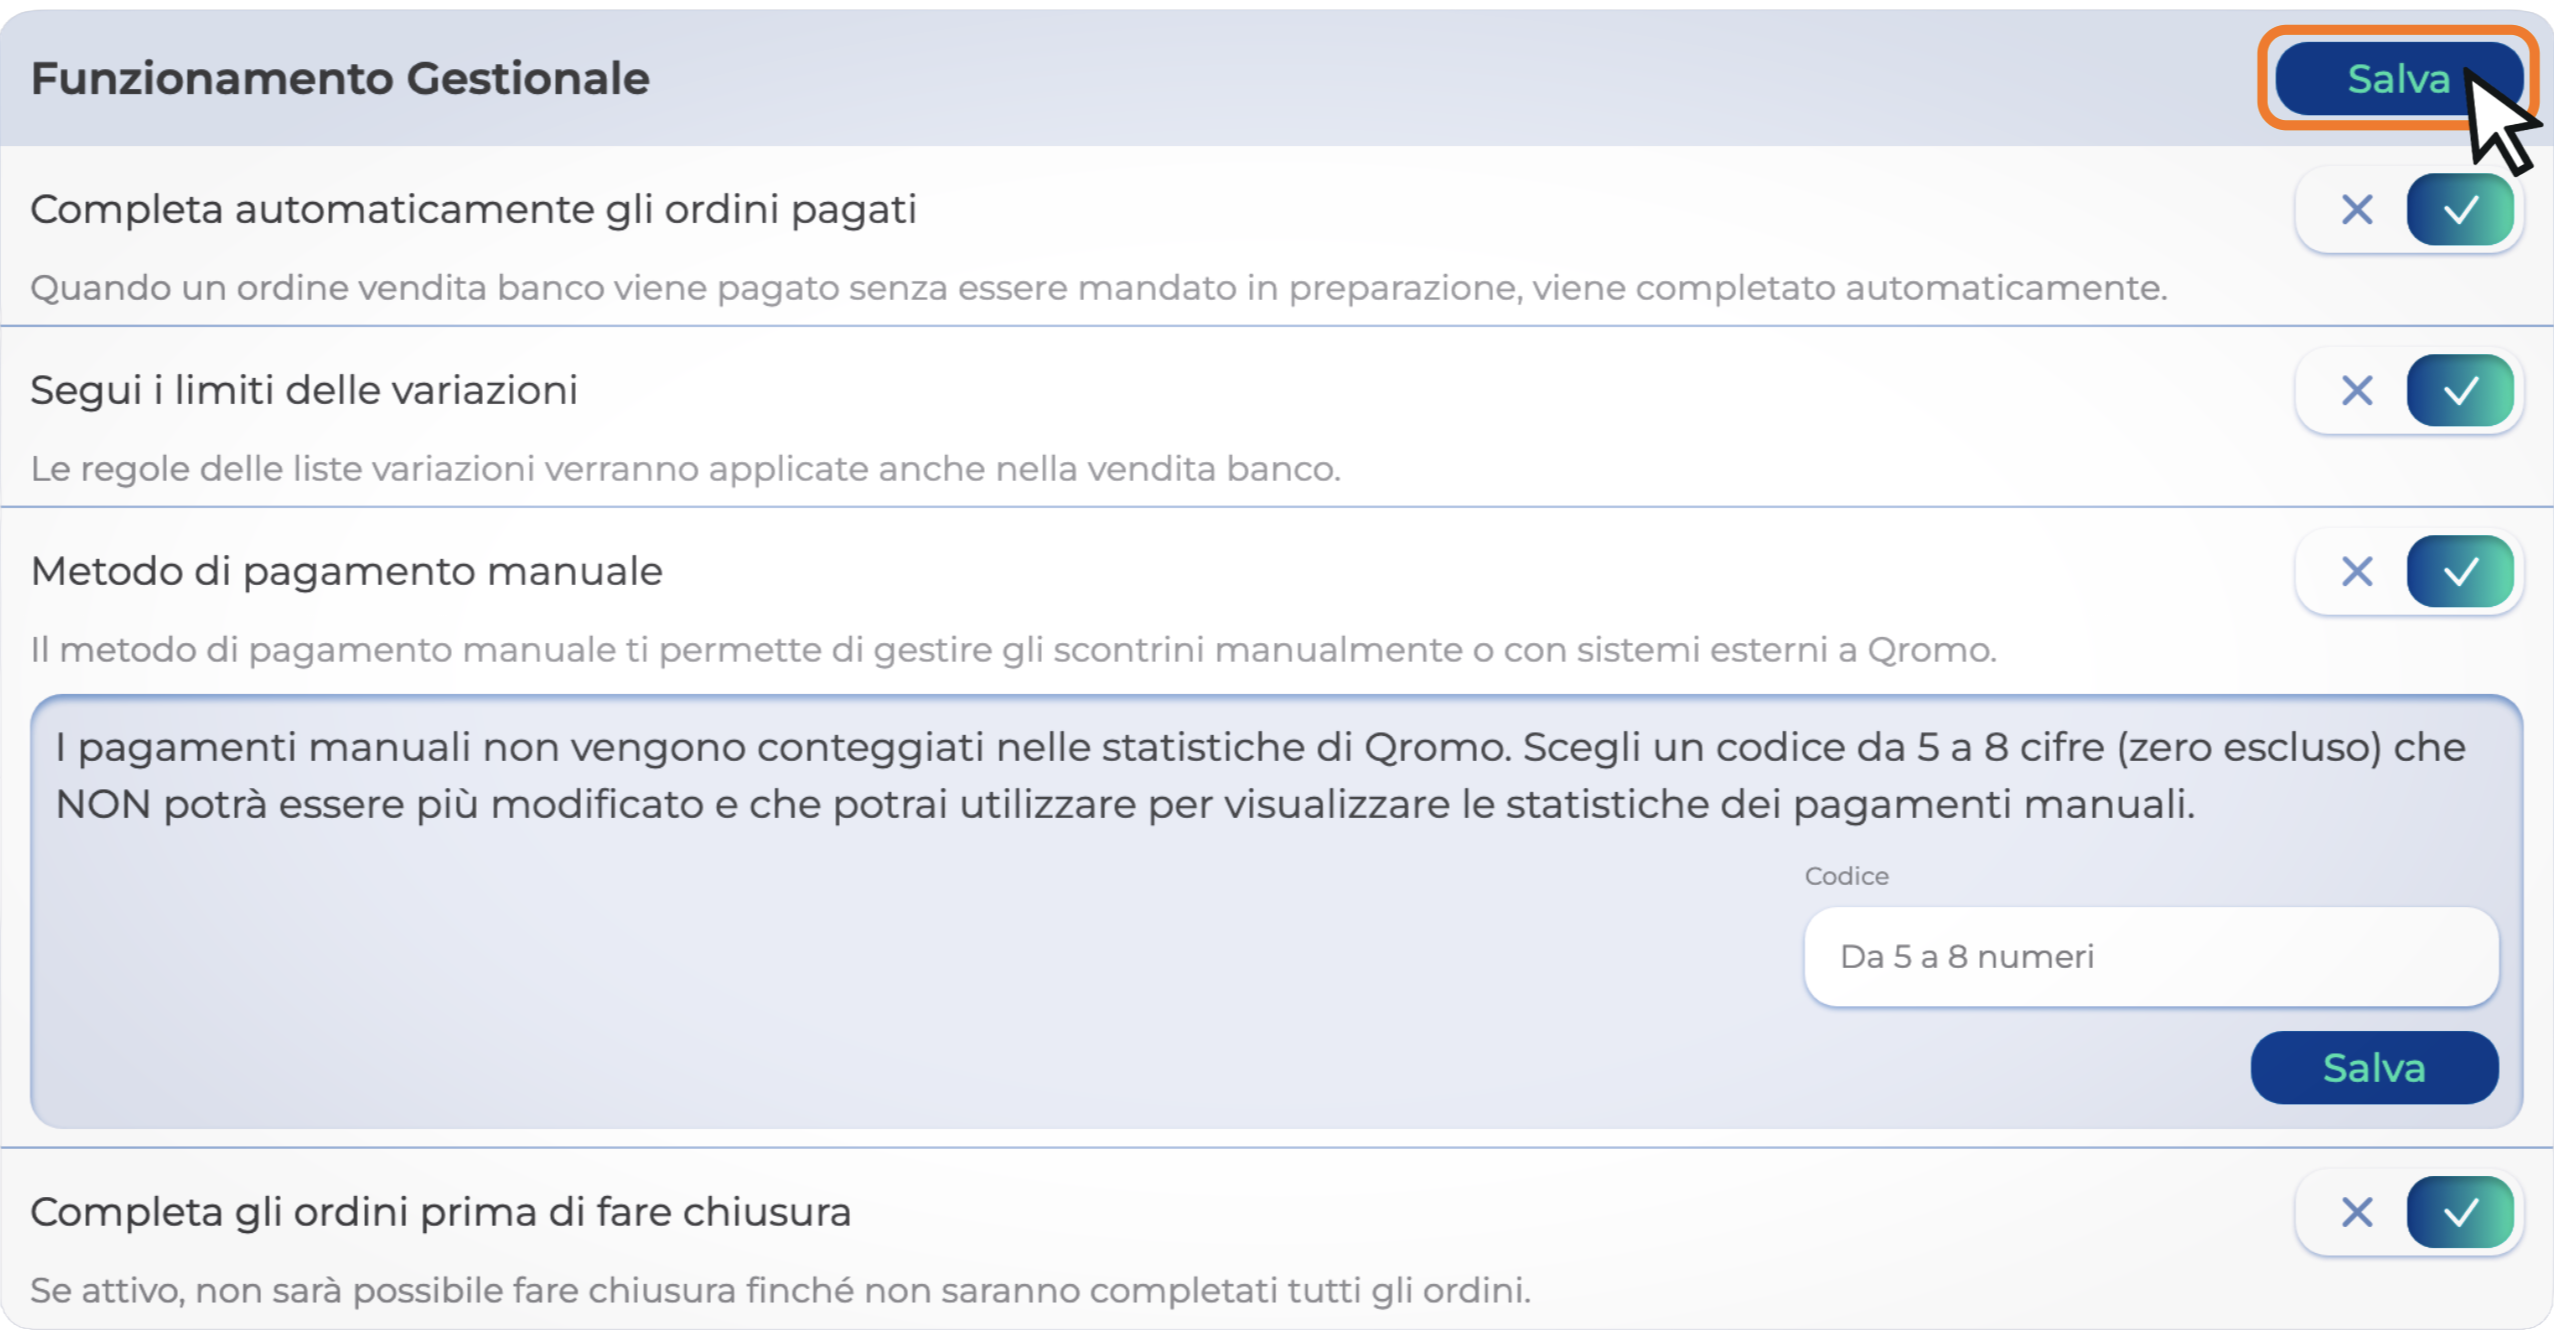
Task: Click the X icon for Completa automaticamente gli ordini pagati
Action: (x=2356, y=210)
